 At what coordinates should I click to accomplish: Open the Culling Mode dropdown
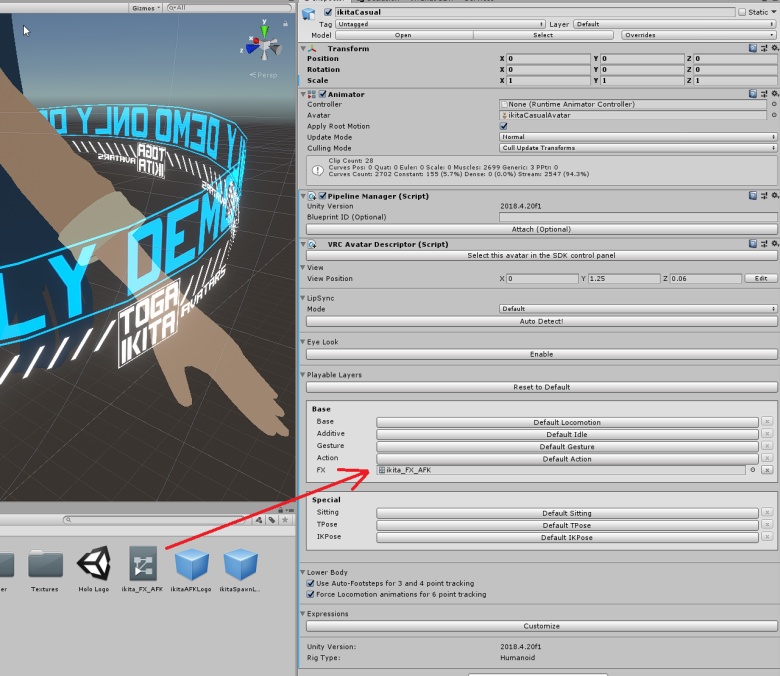pyautogui.click(x=638, y=148)
